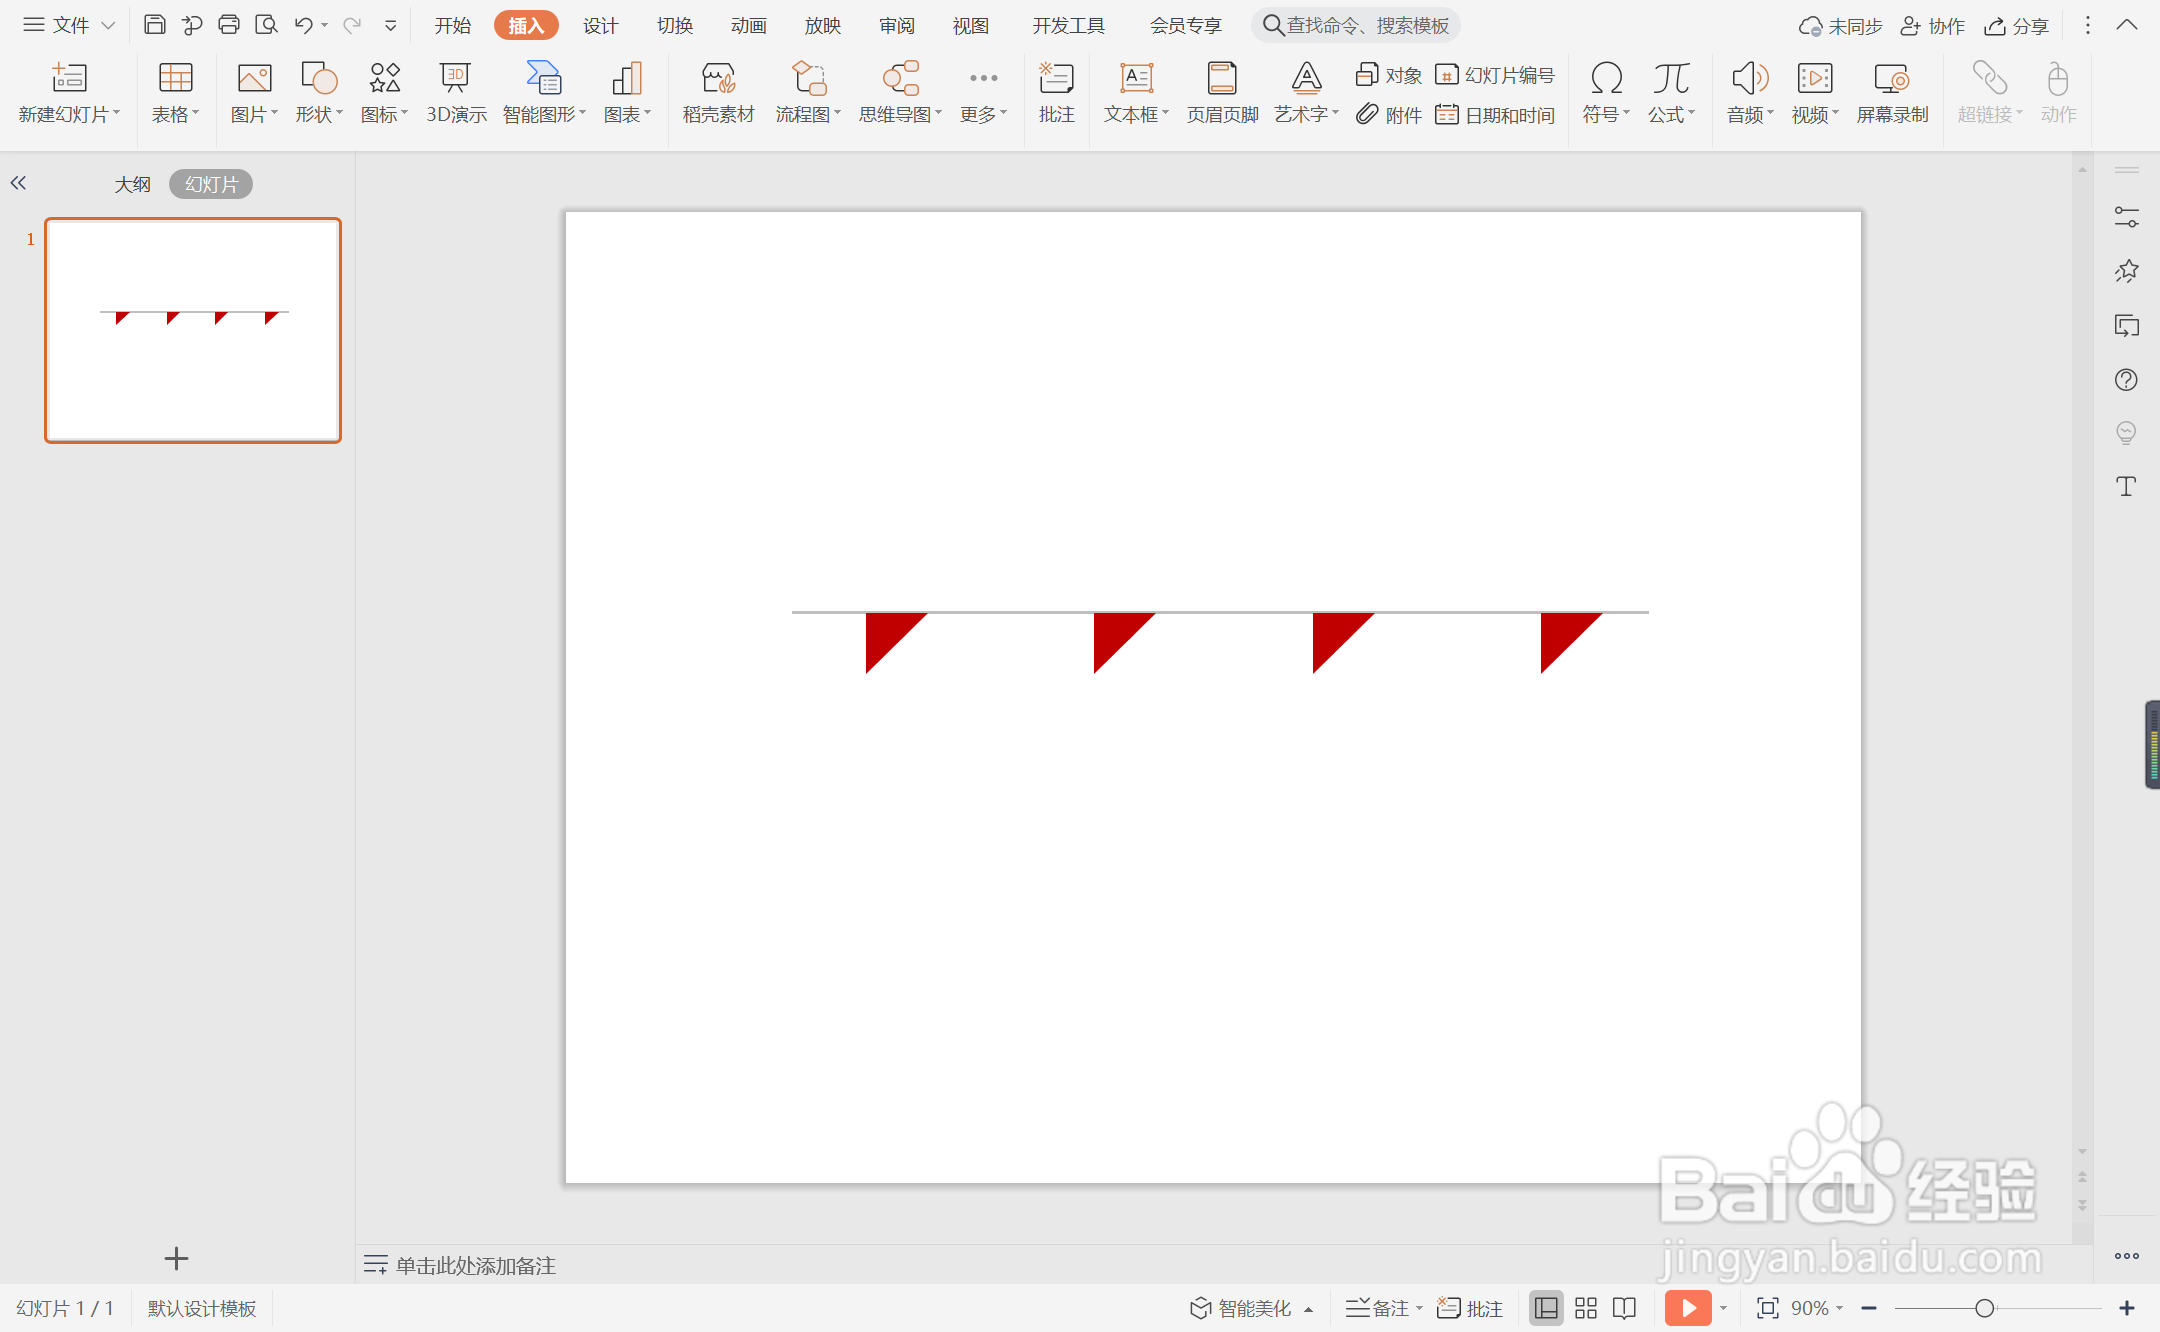Start slideshow with orange play button
Screen dimensions: 2160x1332
click(1688, 1308)
